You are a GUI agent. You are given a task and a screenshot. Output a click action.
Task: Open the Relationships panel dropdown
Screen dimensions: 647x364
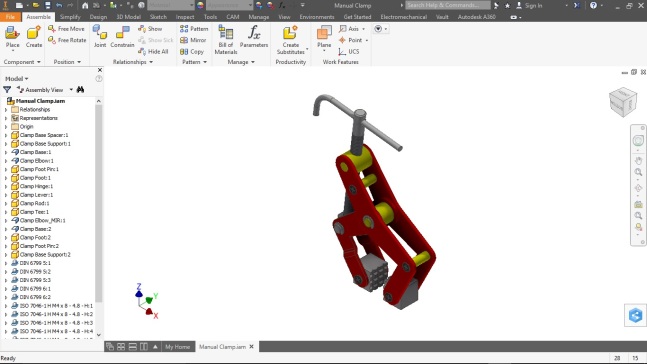pos(133,62)
